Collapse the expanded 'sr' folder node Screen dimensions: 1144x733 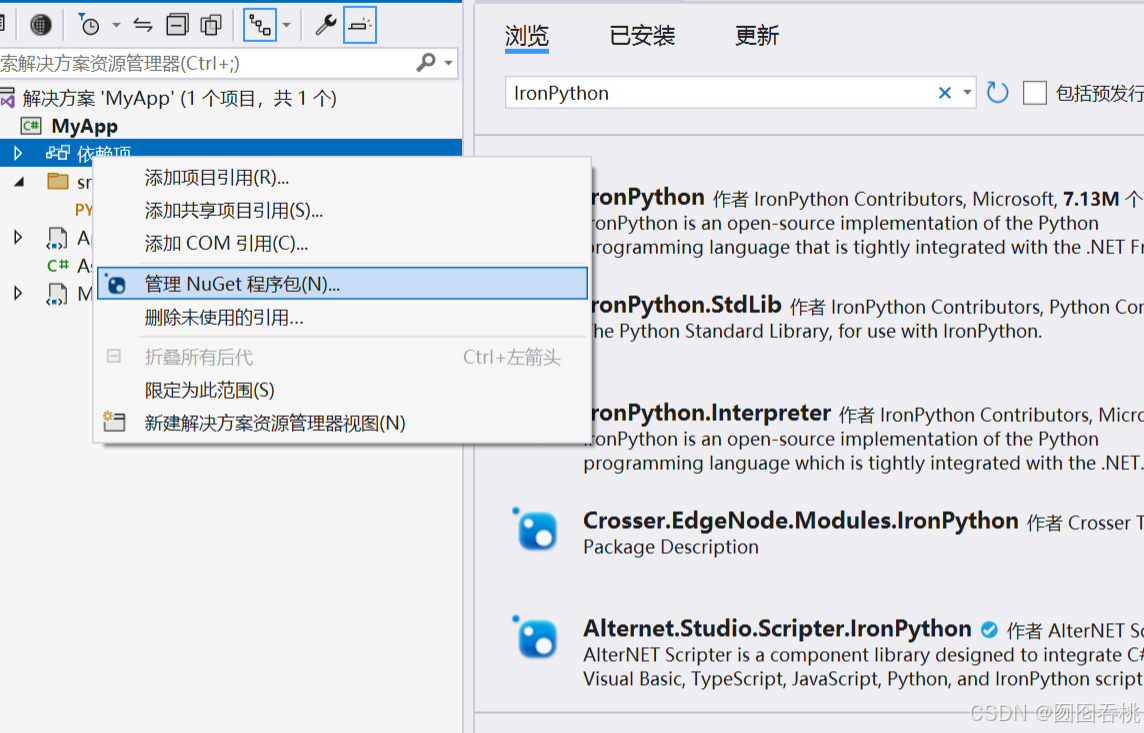pos(19,182)
